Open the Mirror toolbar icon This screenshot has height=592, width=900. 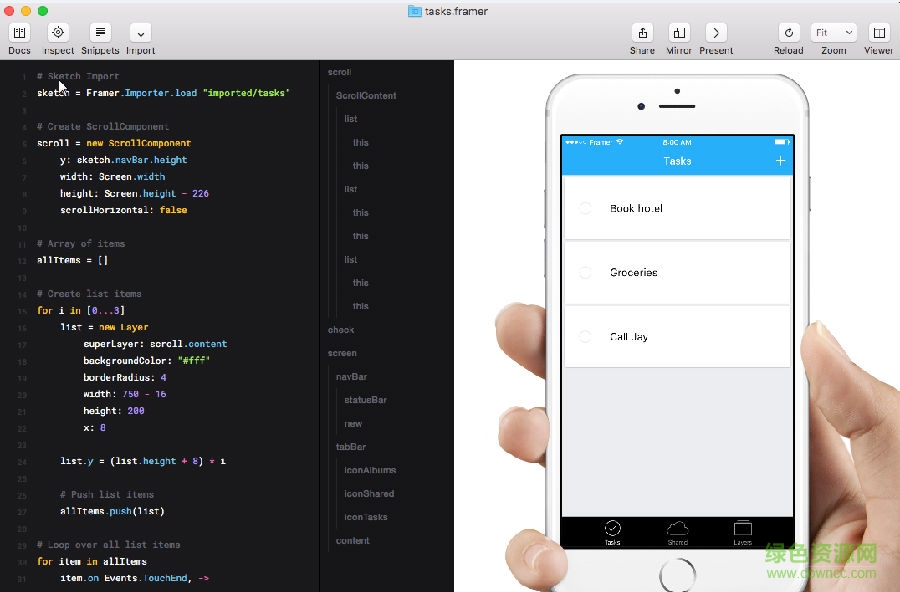tap(679, 33)
